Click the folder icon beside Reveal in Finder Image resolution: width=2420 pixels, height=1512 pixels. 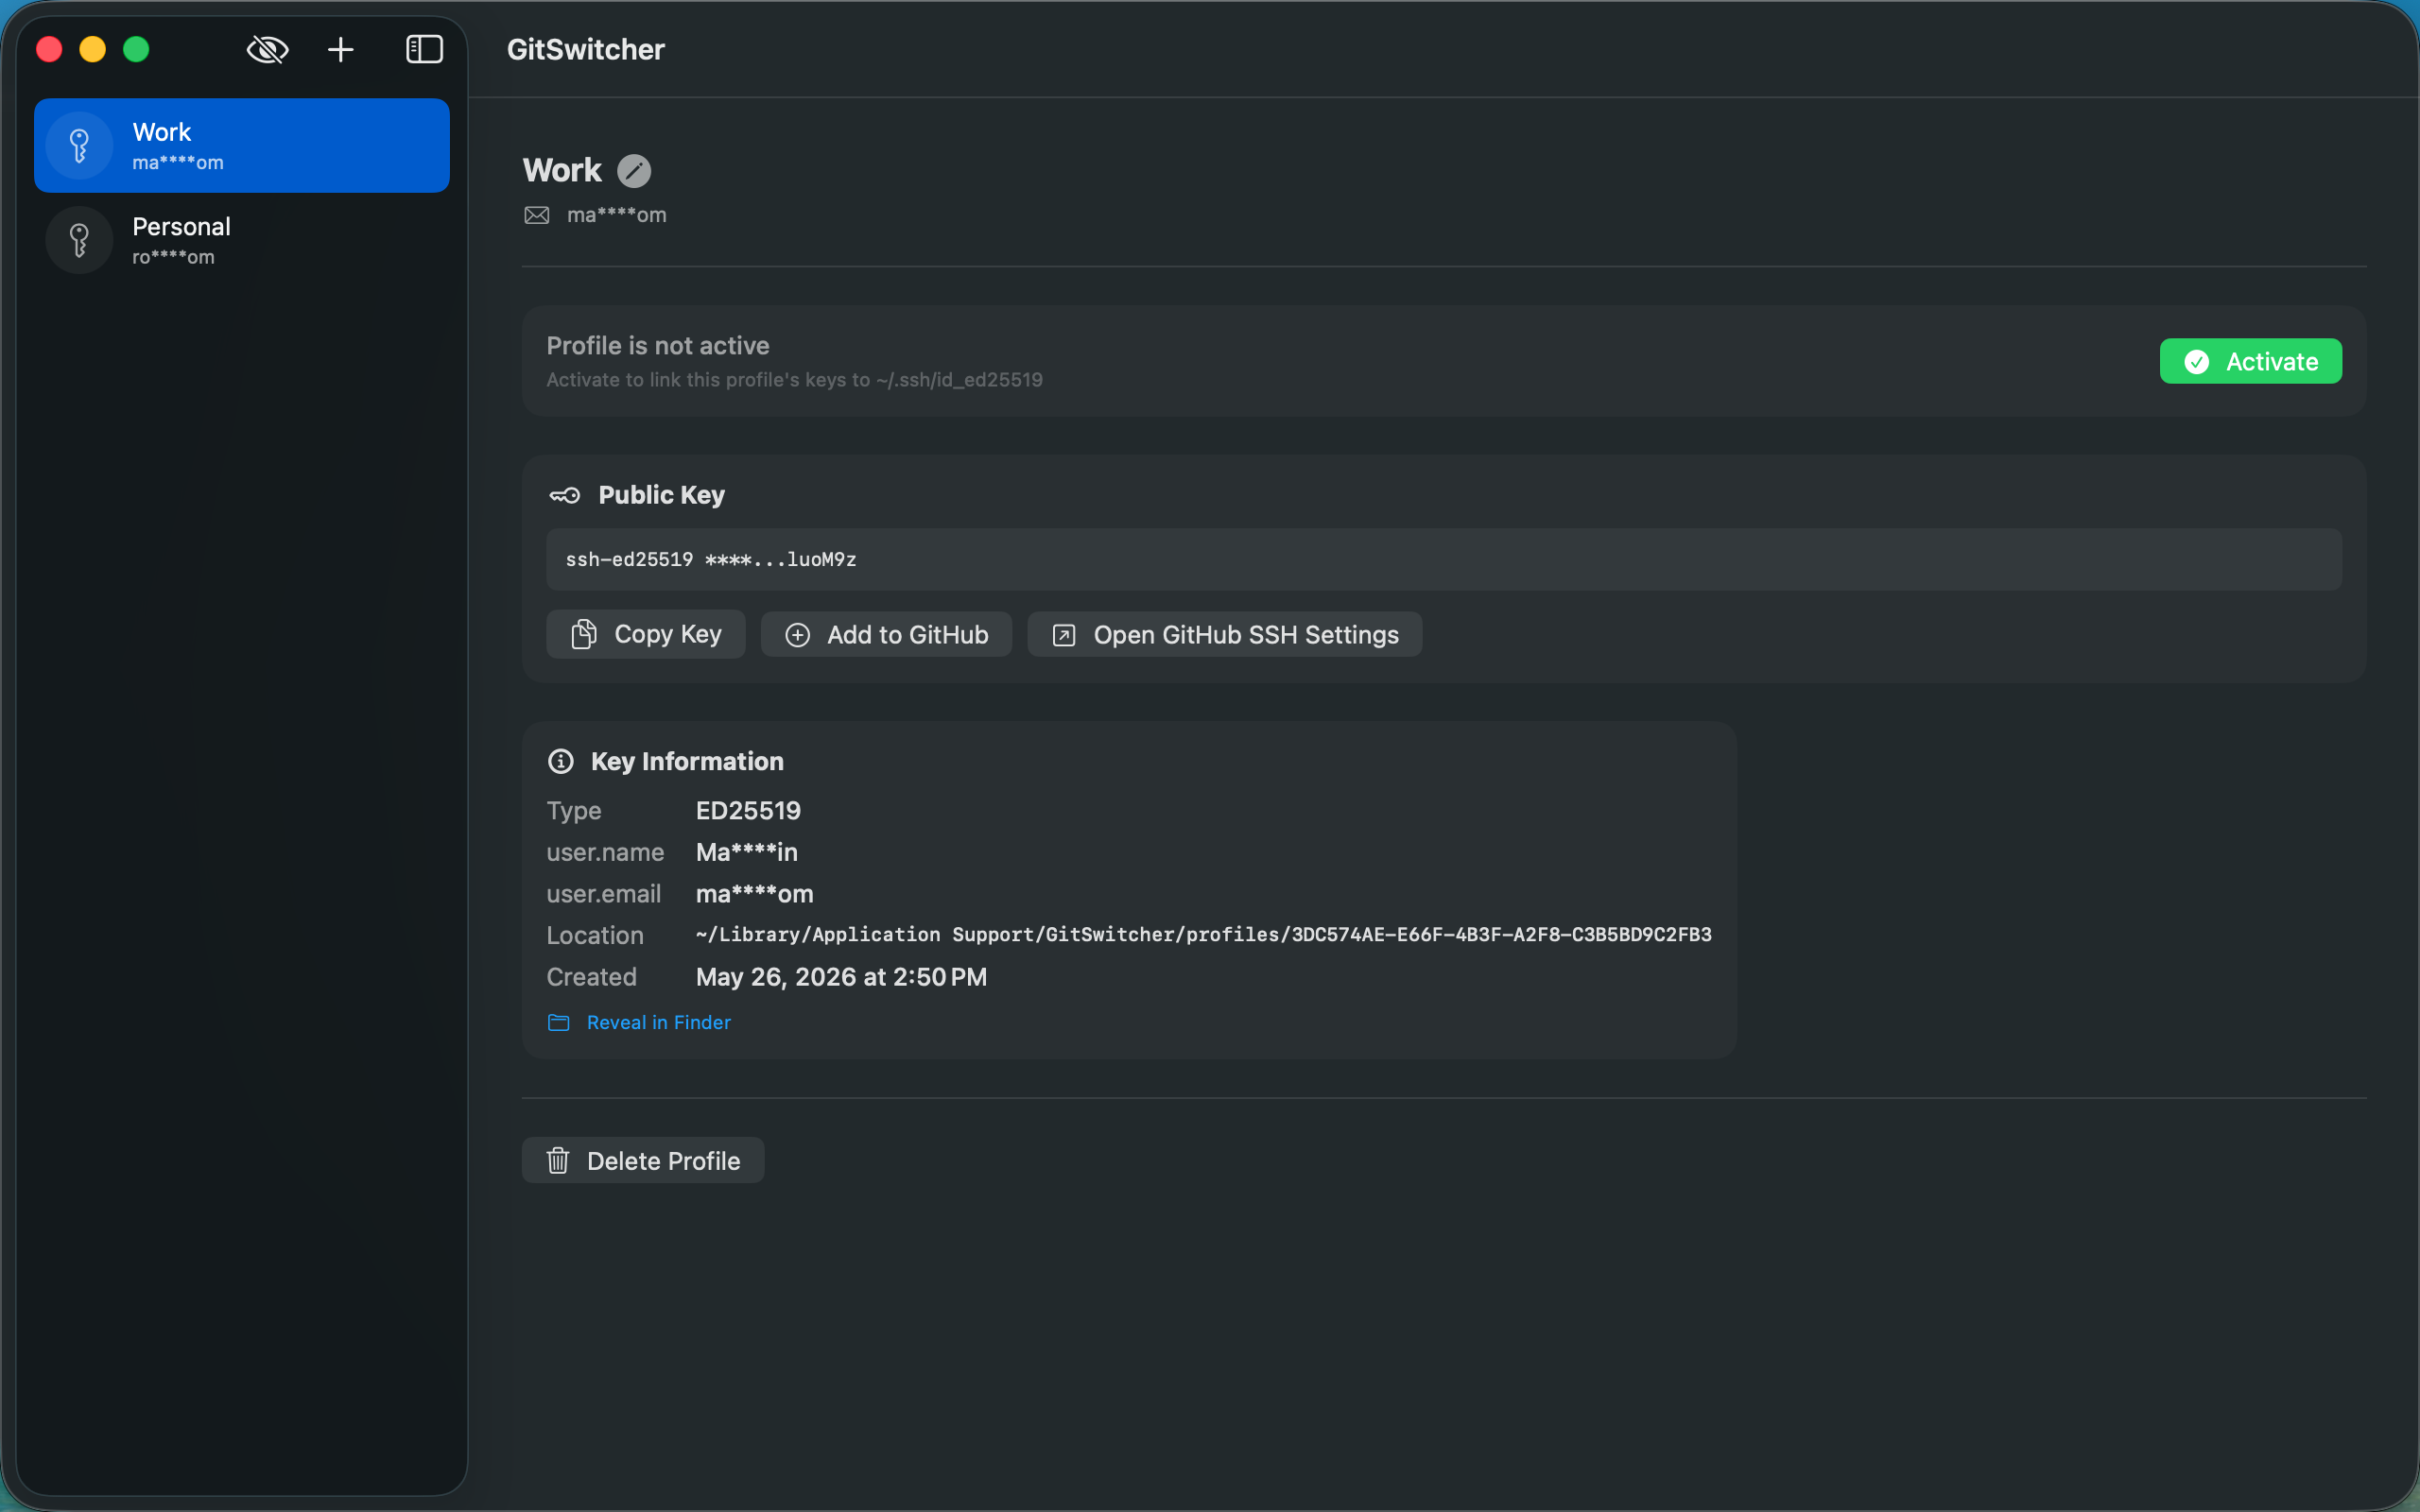pyautogui.click(x=559, y=1022)
